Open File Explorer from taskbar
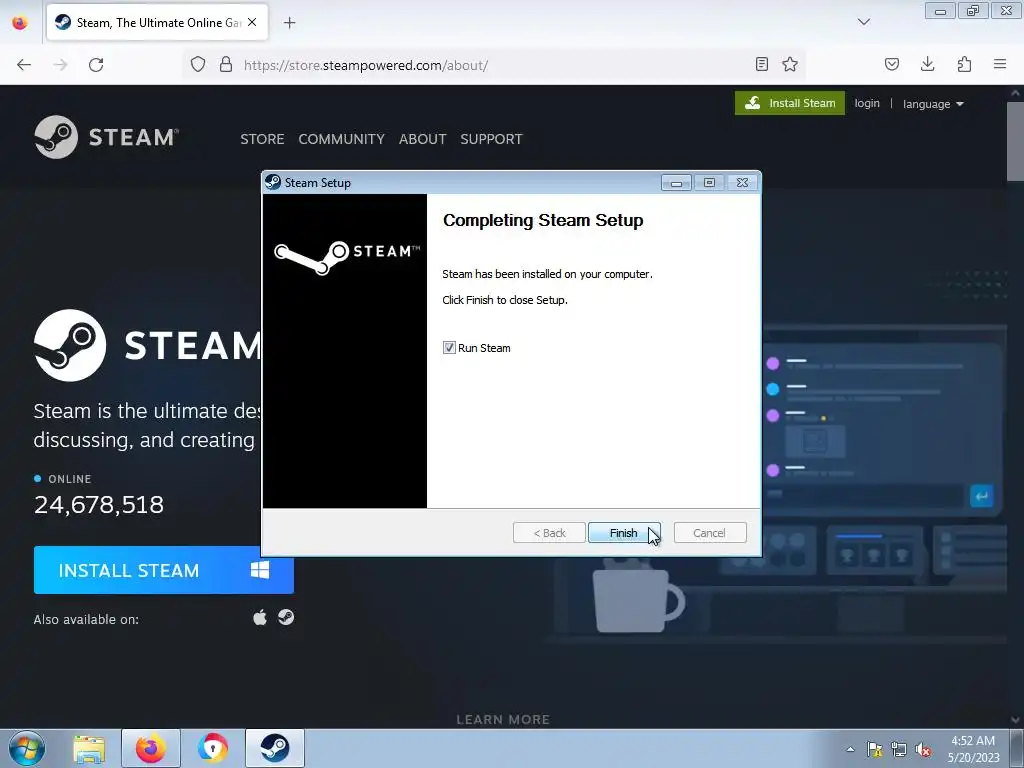 click(x=89, y=748)
